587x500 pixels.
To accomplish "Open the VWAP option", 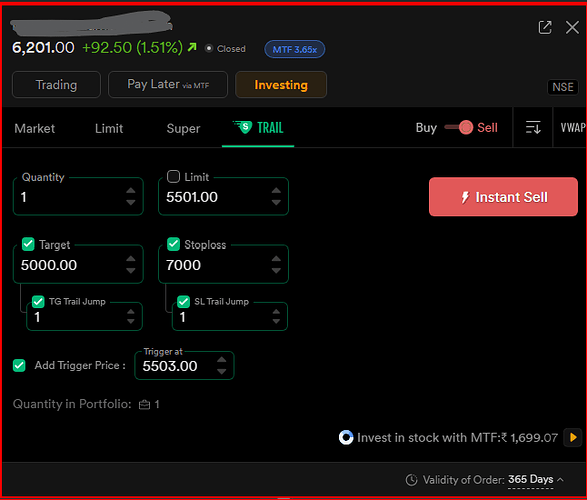I will [572, 128].
